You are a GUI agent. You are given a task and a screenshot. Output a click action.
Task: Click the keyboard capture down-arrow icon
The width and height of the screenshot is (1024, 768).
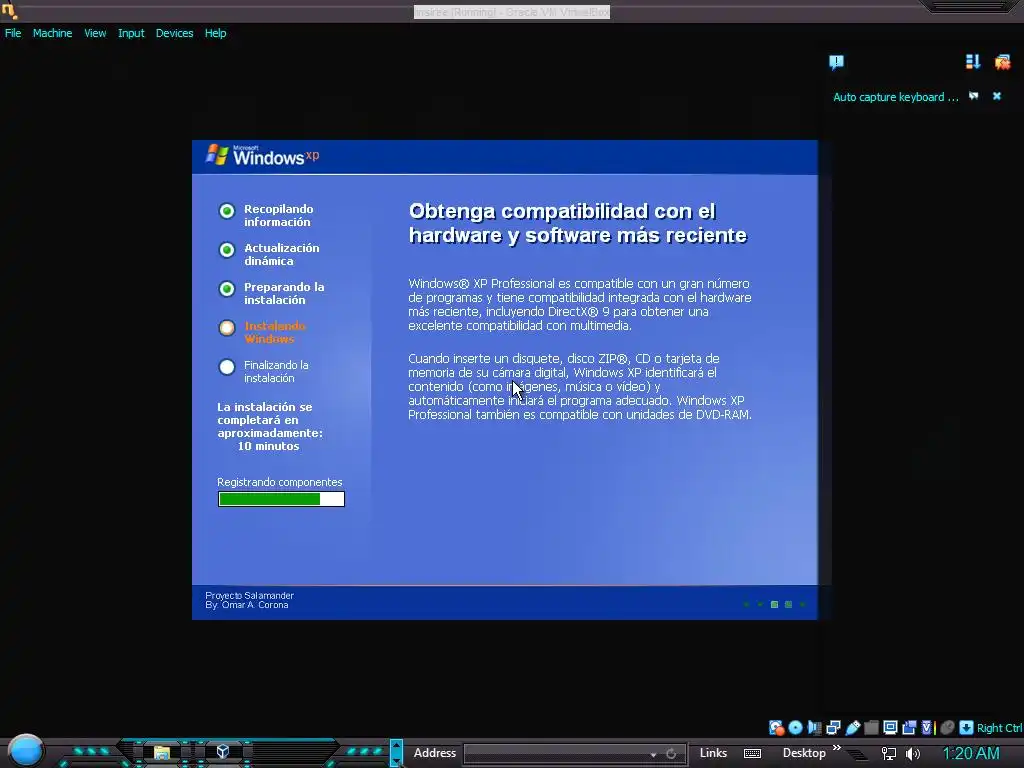(x=967, y=728)
